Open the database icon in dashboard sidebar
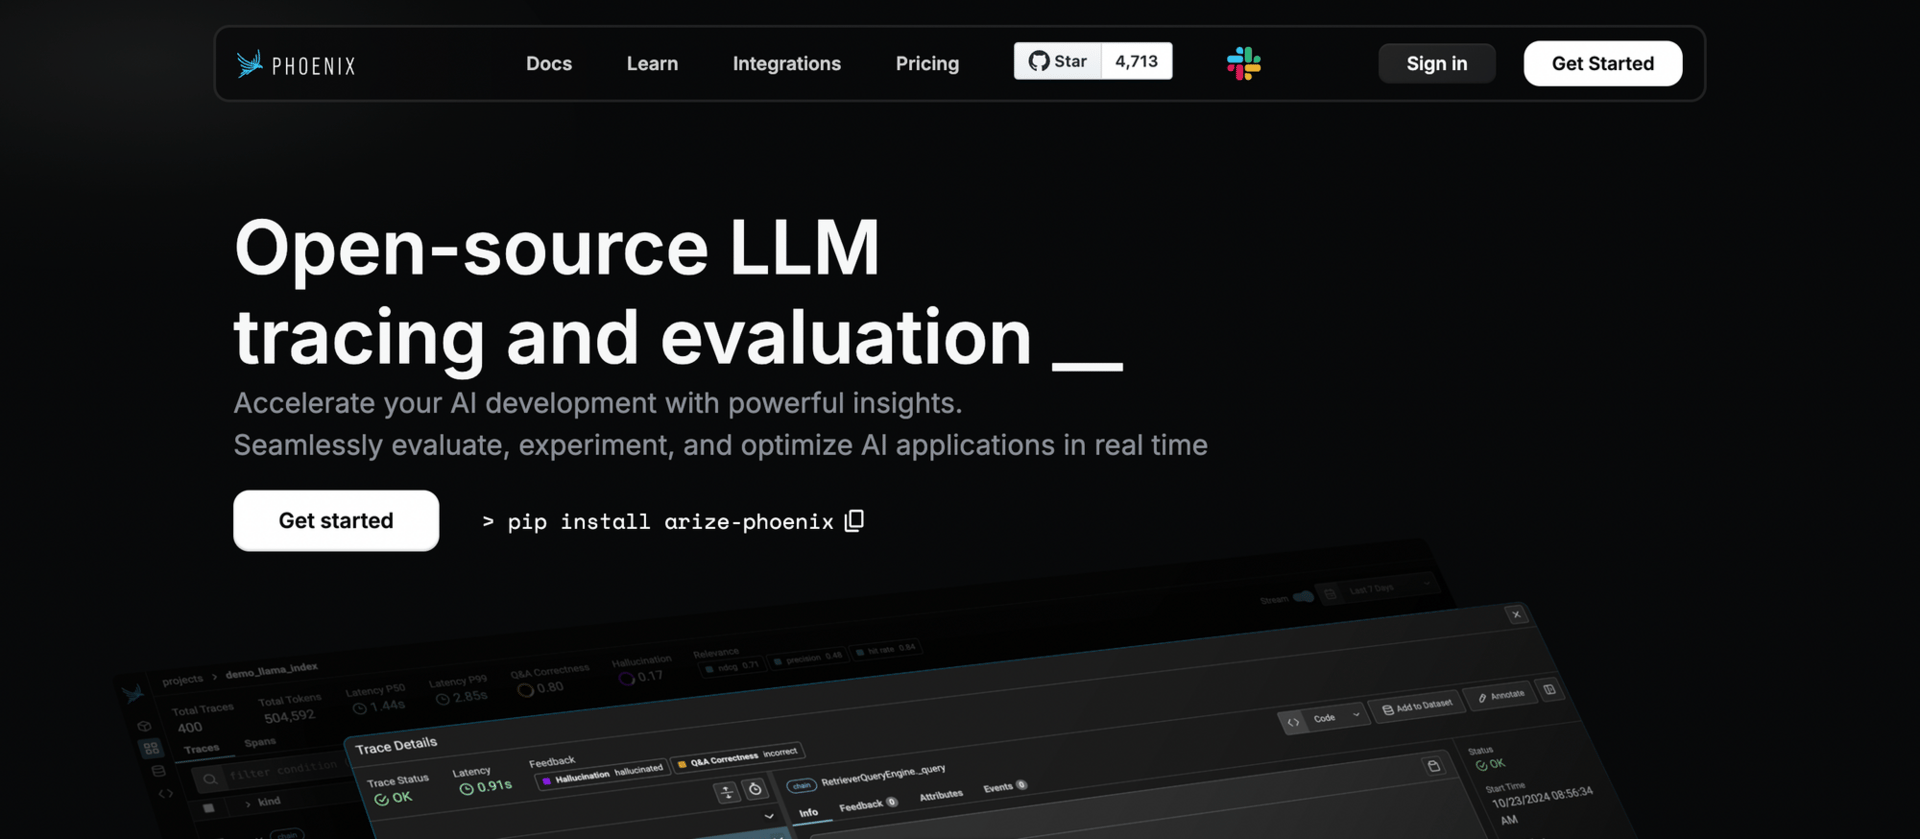Image resolution: width=1920 pixels, height=839 pixels. click(158, 771)
